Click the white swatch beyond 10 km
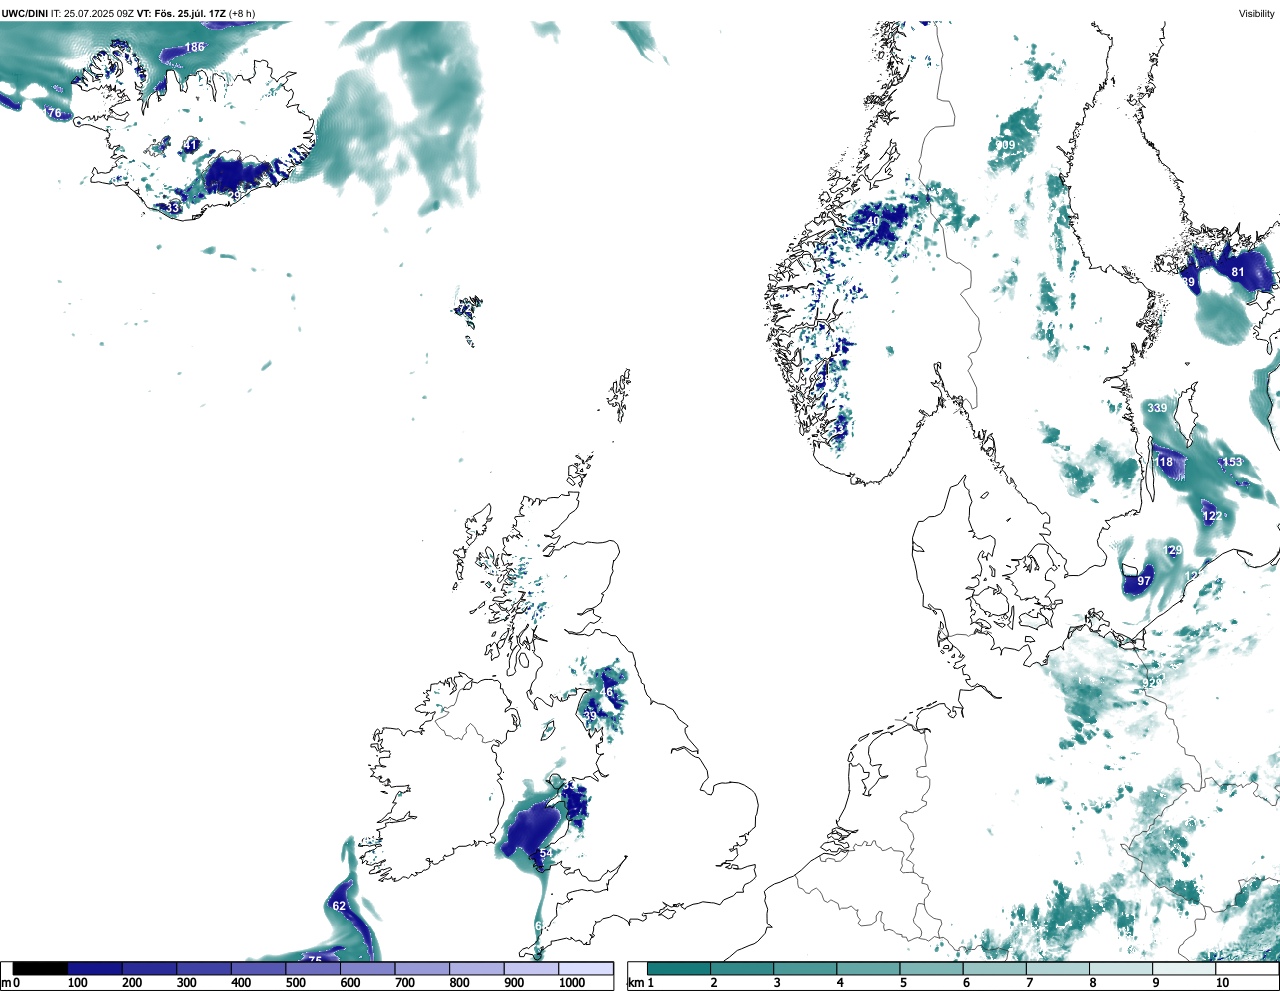 [1246, 968]
